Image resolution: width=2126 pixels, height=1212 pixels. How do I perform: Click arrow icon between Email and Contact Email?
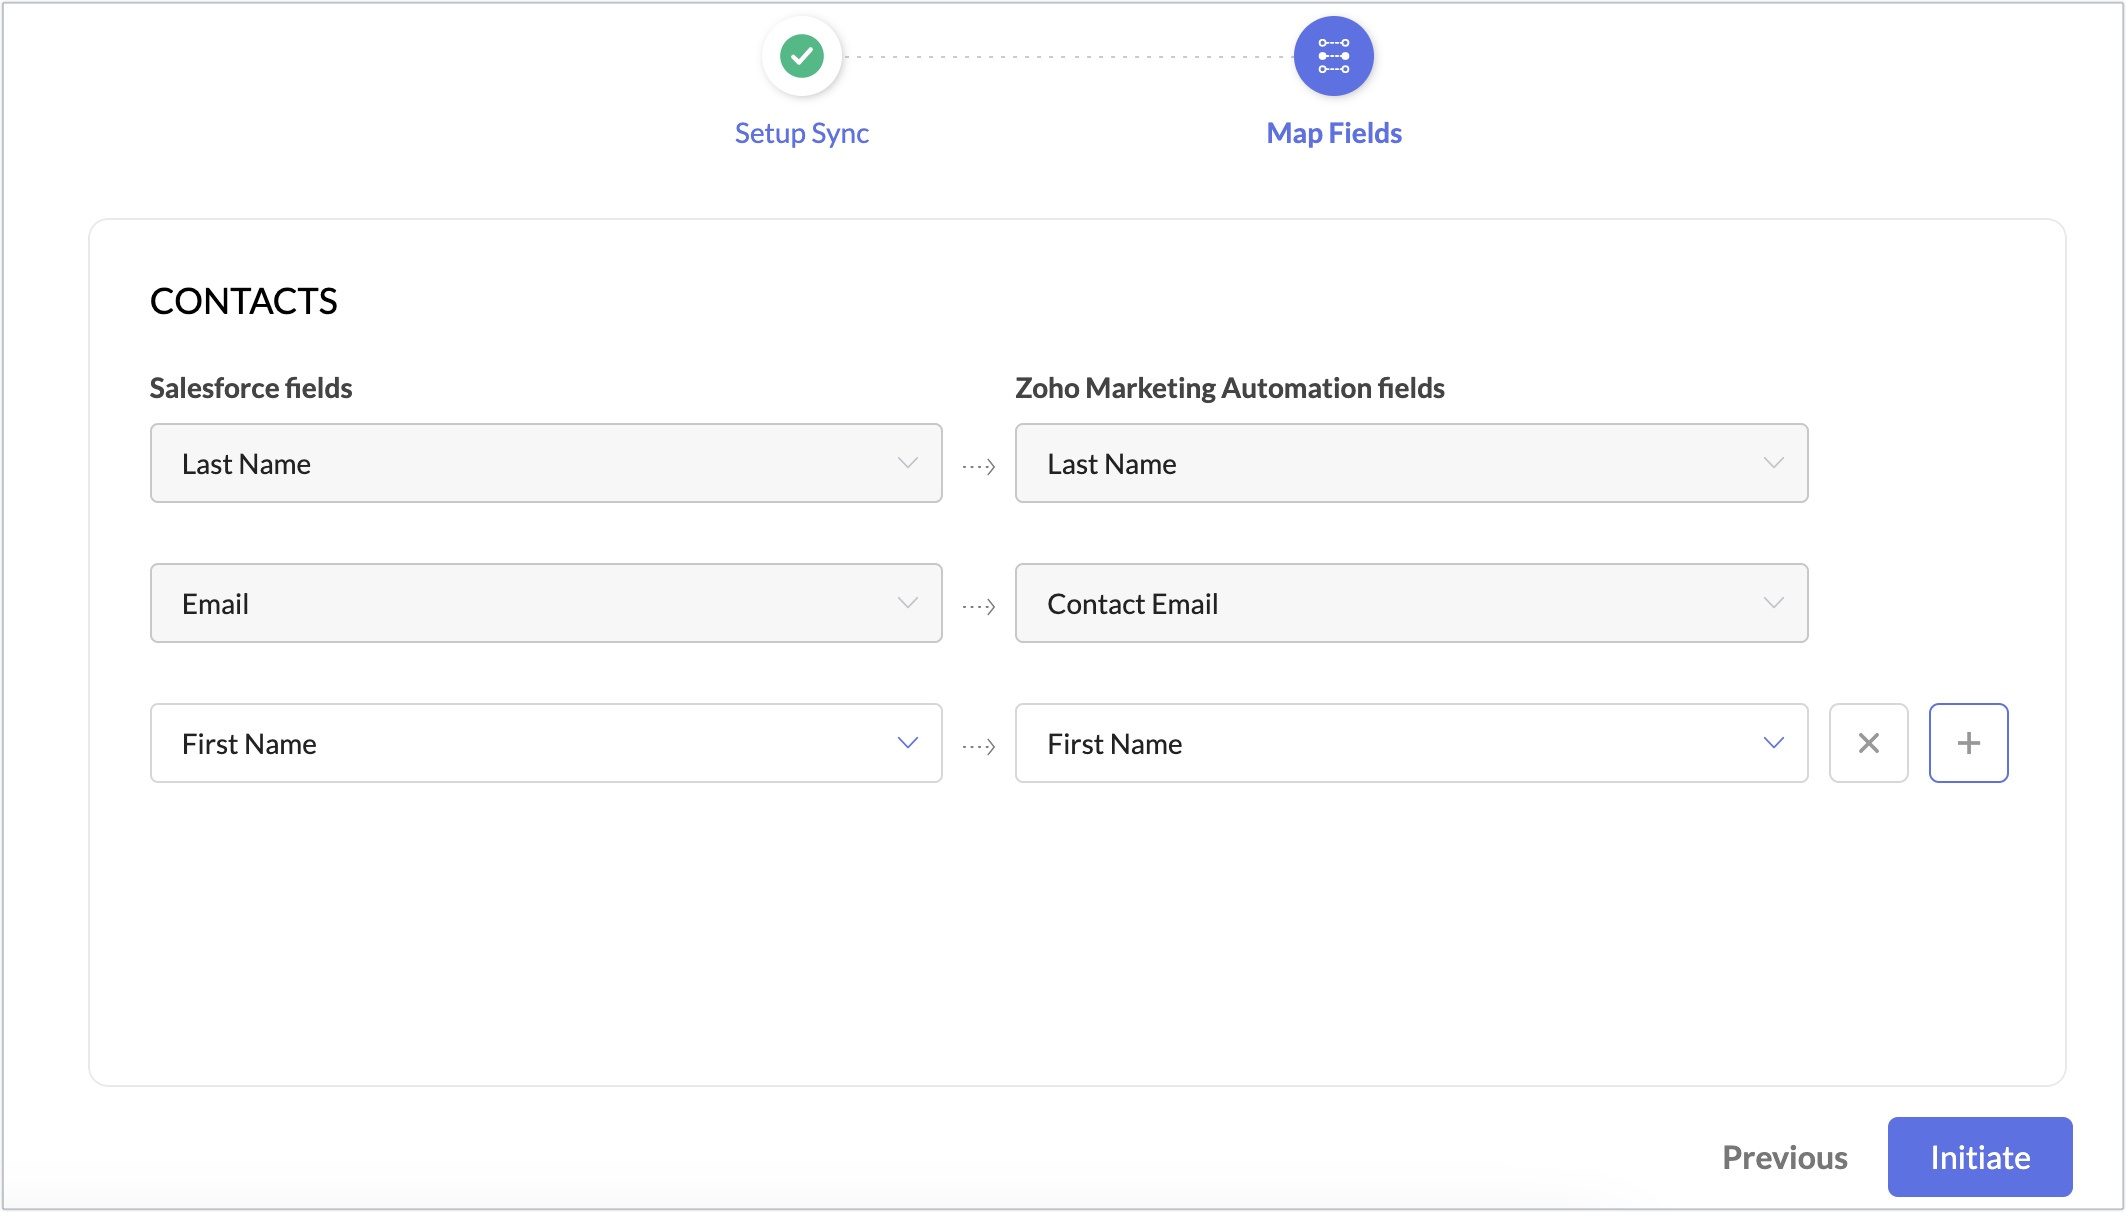978,606
